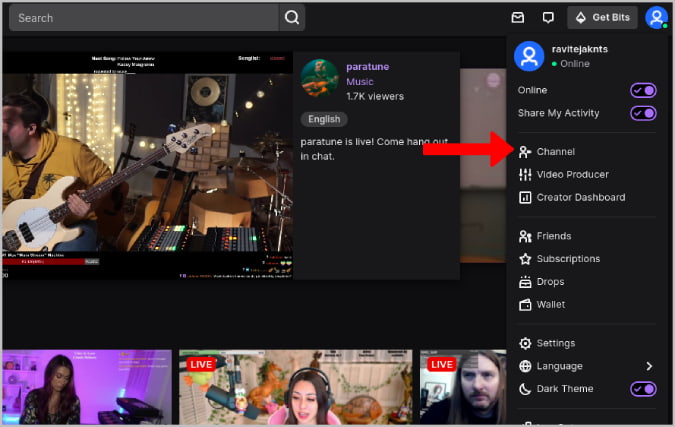Open the purple-lit stream thumbnail
Viewport: 675px width, 427px height.
tap(87, 387)
